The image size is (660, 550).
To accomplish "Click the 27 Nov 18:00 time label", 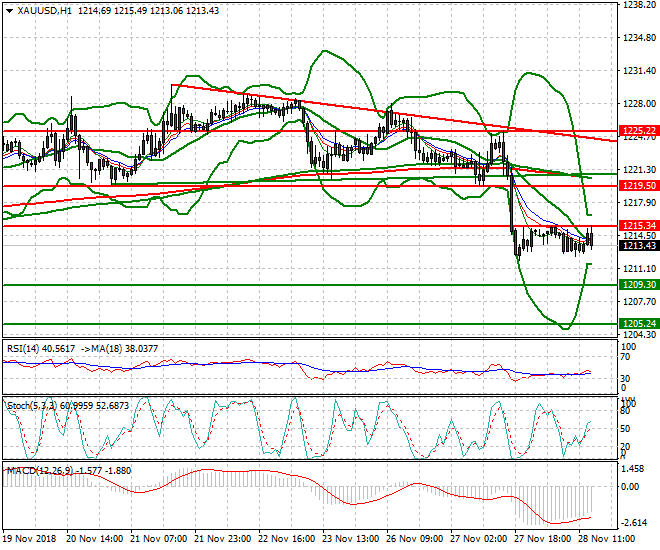I will pyautogui.click(x=543, y=539).
